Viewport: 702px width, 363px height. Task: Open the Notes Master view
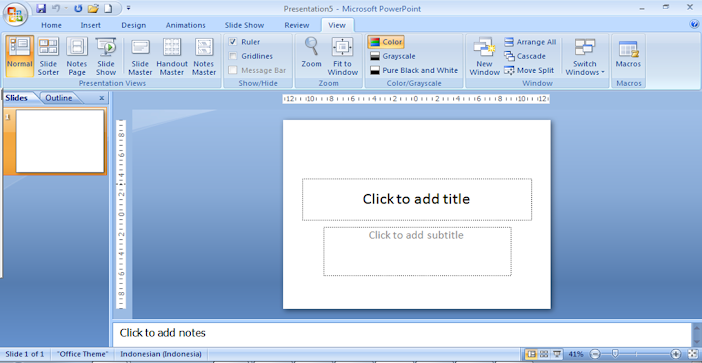point(204,56)
